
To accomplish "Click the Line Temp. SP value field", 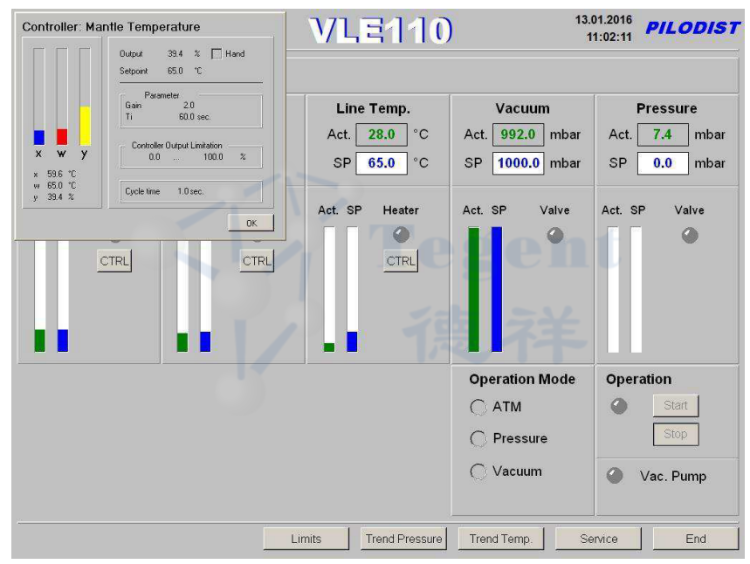I will point(381,162).
